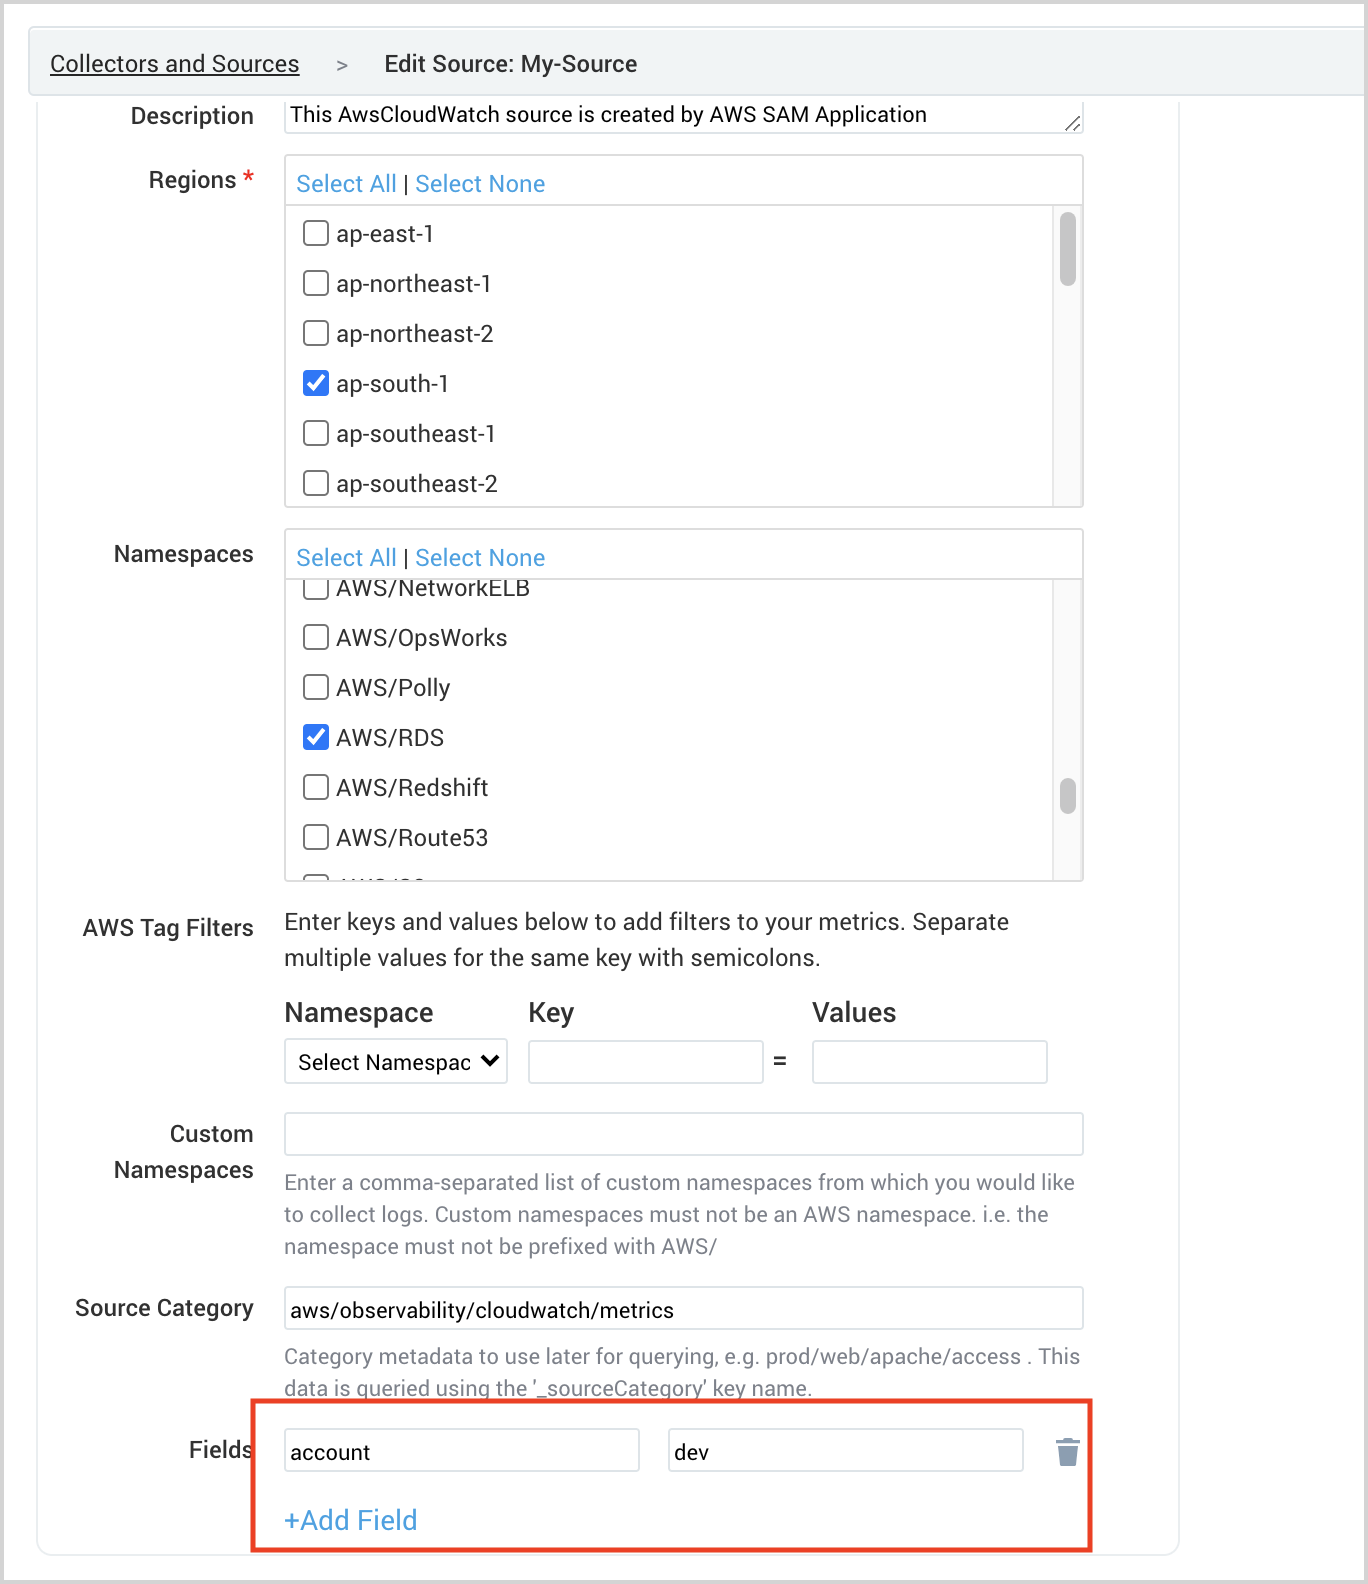Click Select None for Namespaces
The image size is (1368, 1584).
(480, 558)
